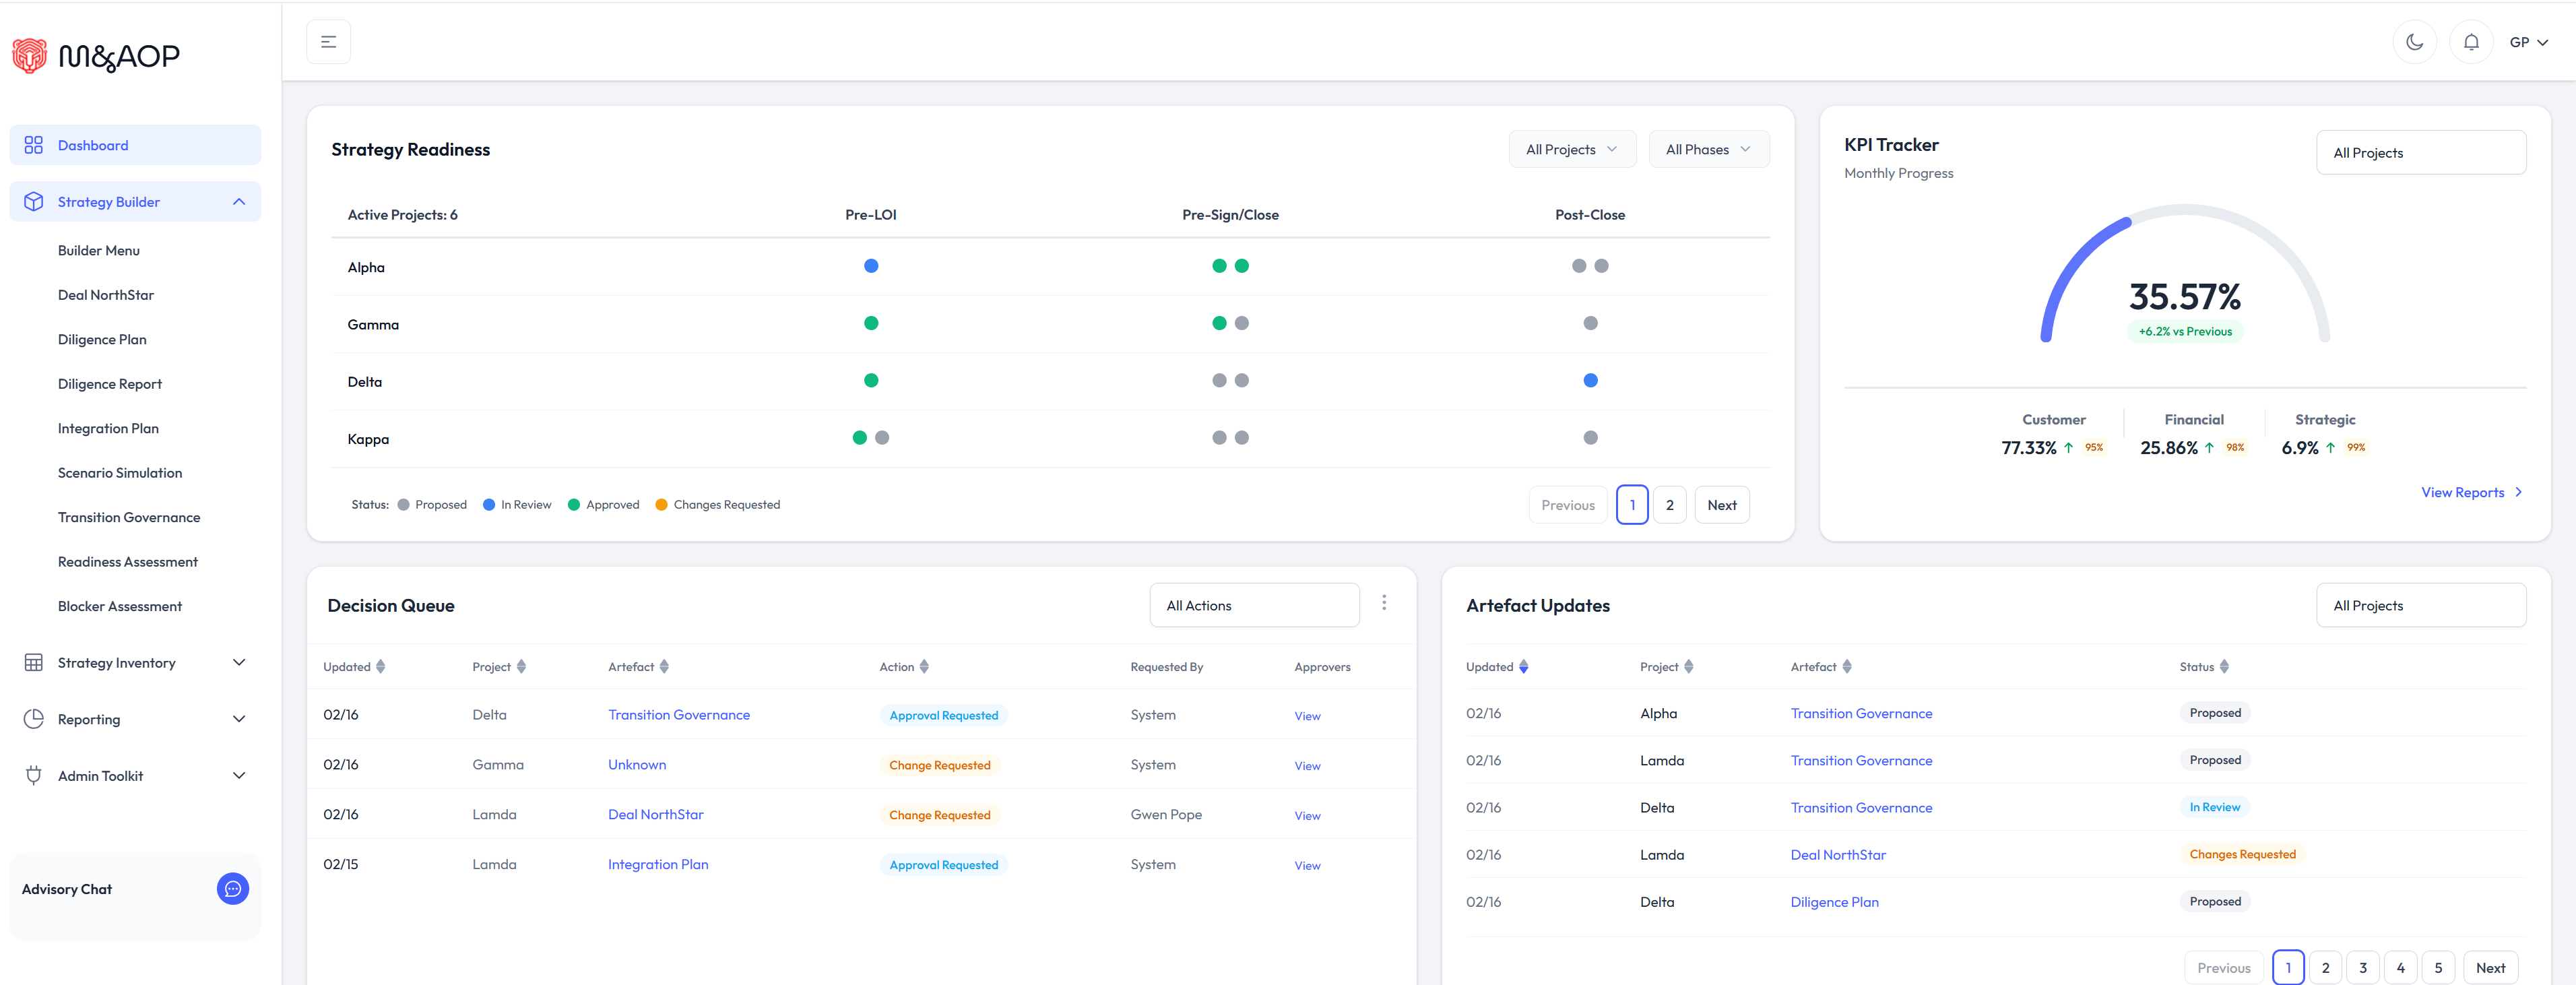Click the Strategy Builder cube icon

coord(33,201)
